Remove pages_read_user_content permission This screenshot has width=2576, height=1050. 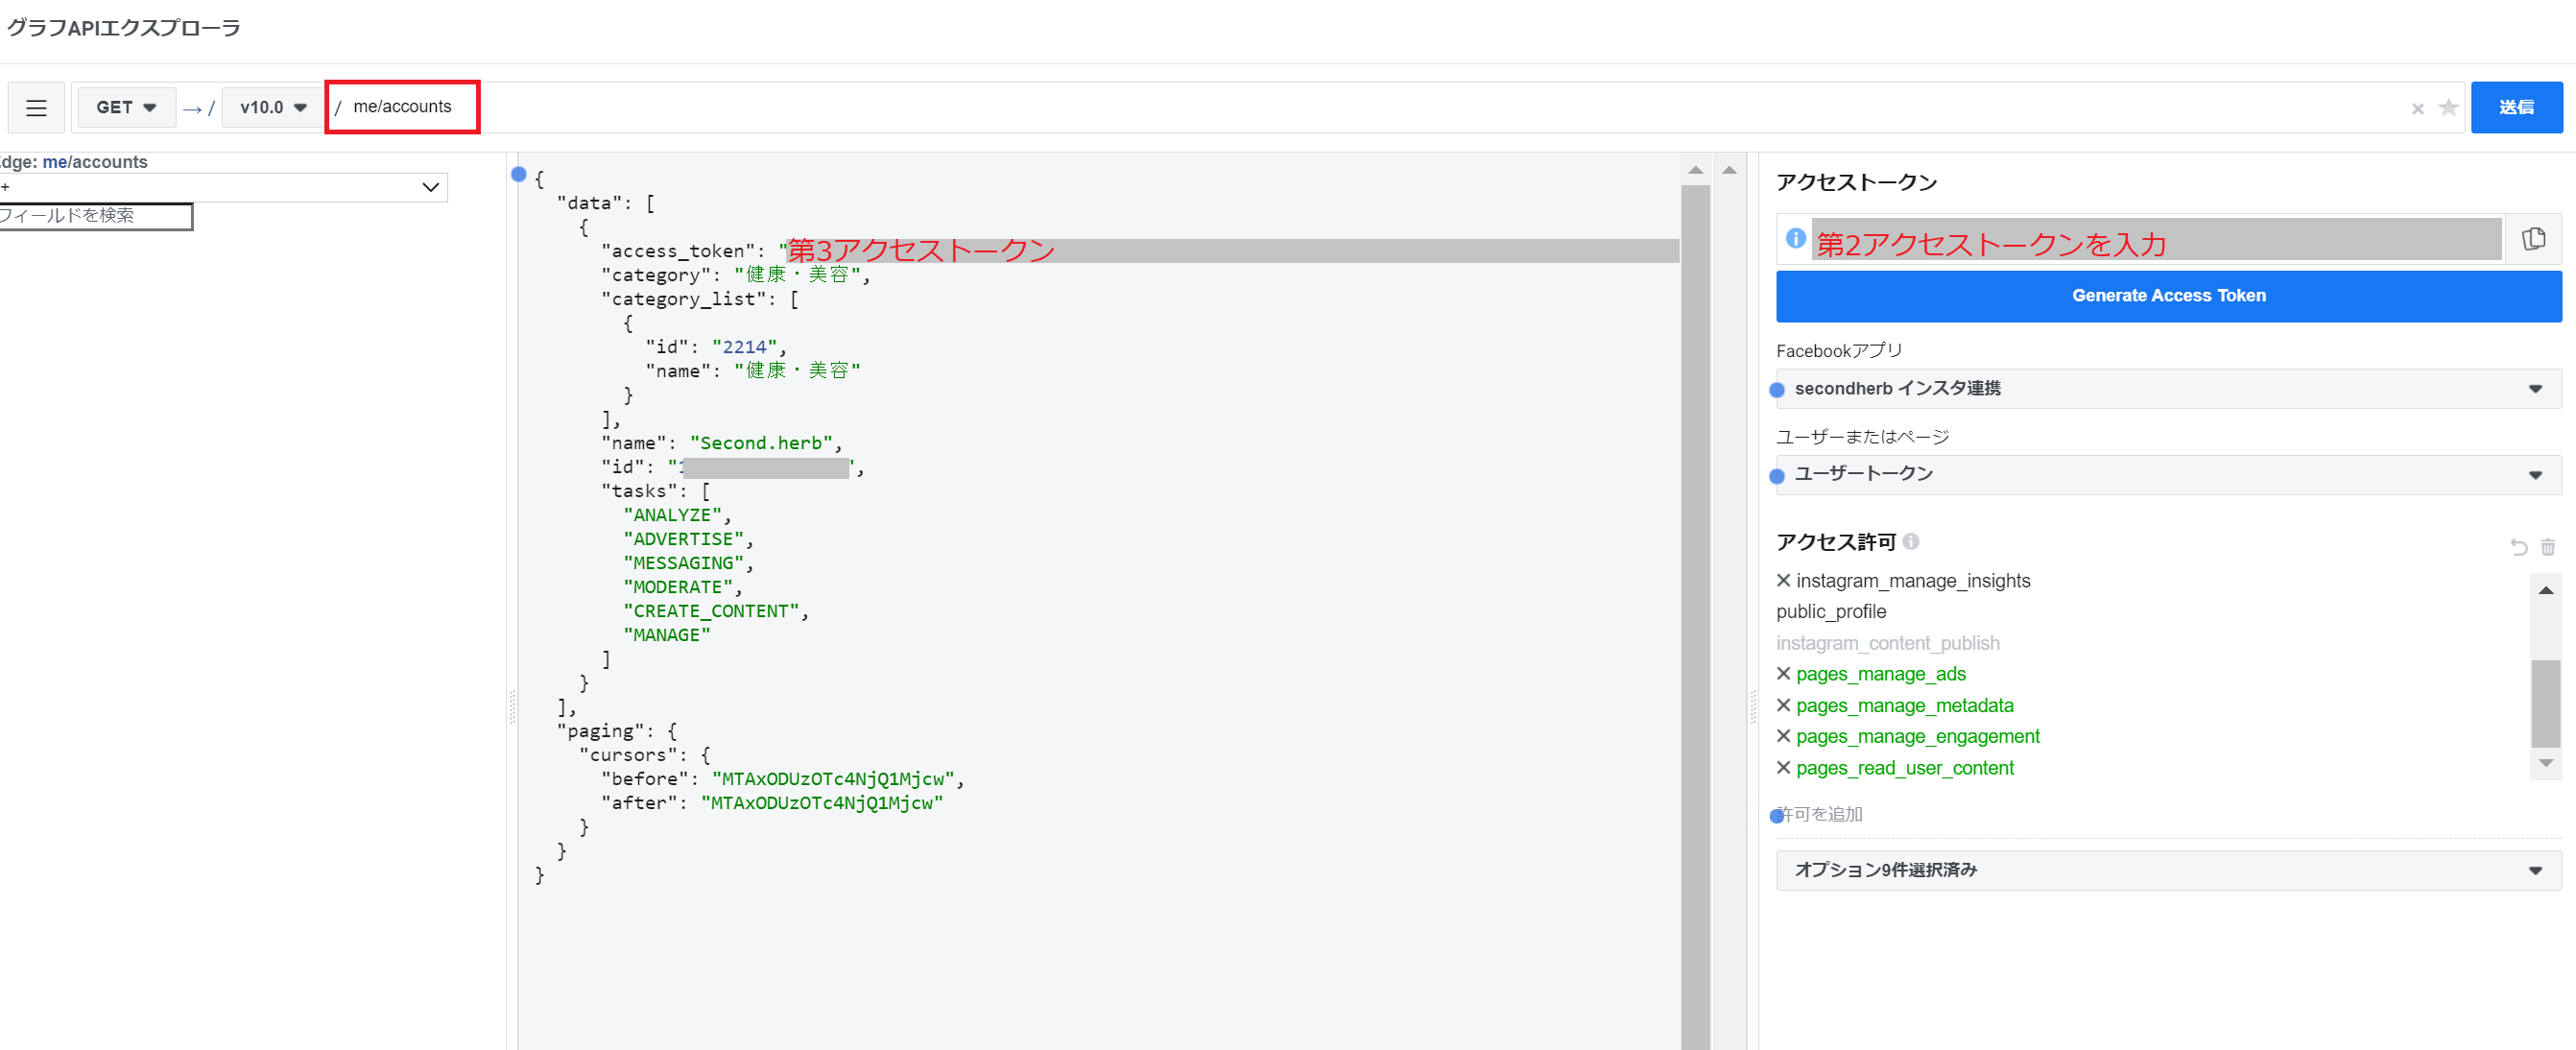1783,768
